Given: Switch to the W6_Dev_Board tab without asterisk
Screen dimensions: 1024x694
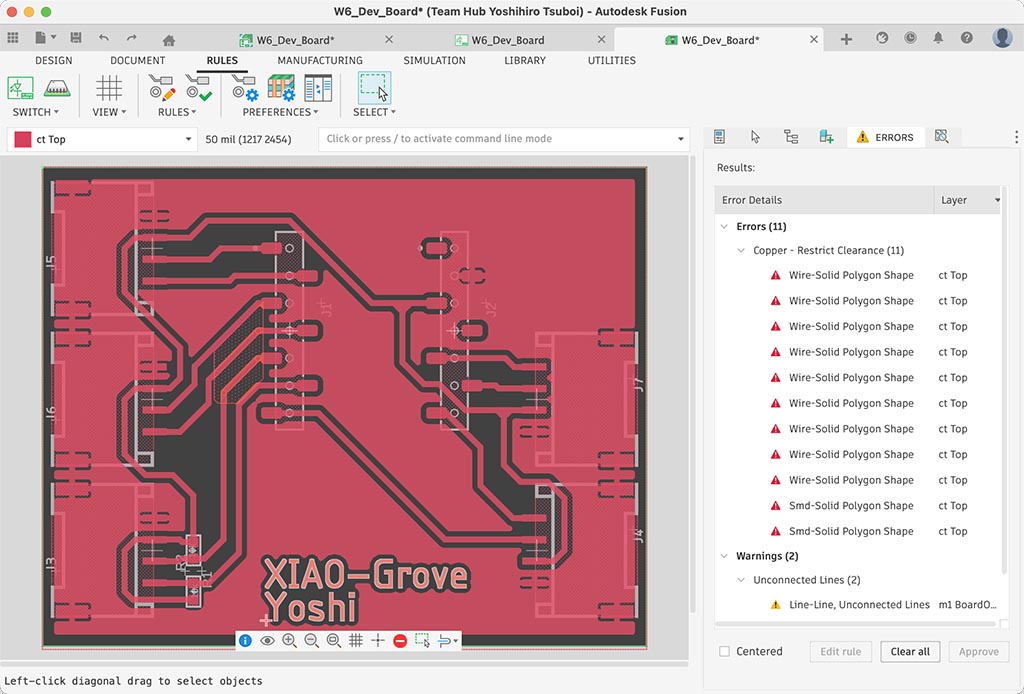Looking at the screenshot, I should (x=510, y=40).
